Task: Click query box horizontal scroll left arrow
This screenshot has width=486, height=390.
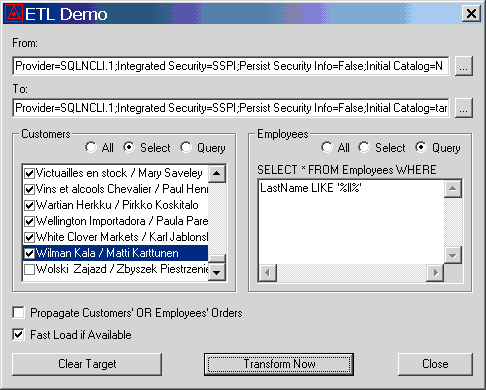Action: coord(268,273)
